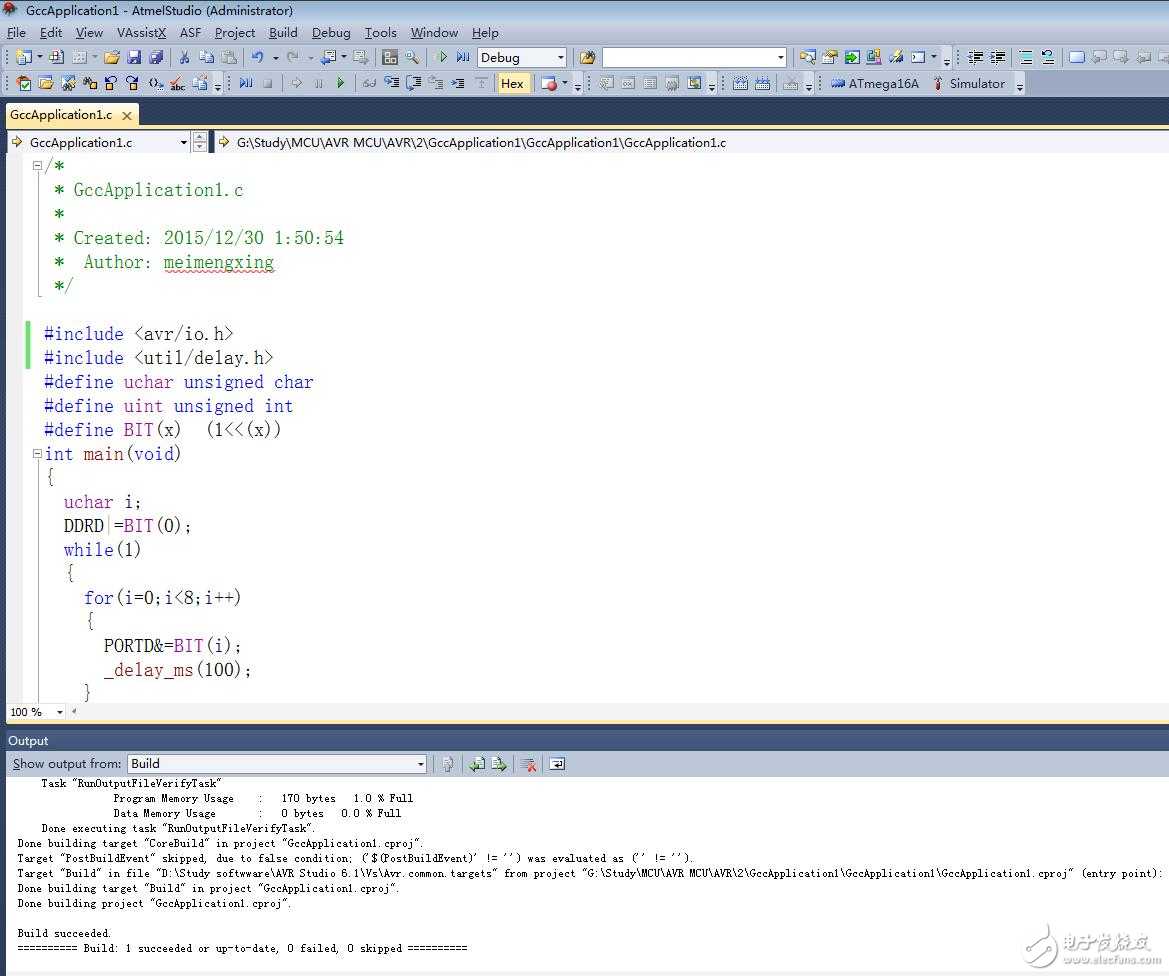The image size is (1169, 976).
Task: Expand the device toolbar overflow after Simulator
Action: (x=1019, y=85)
